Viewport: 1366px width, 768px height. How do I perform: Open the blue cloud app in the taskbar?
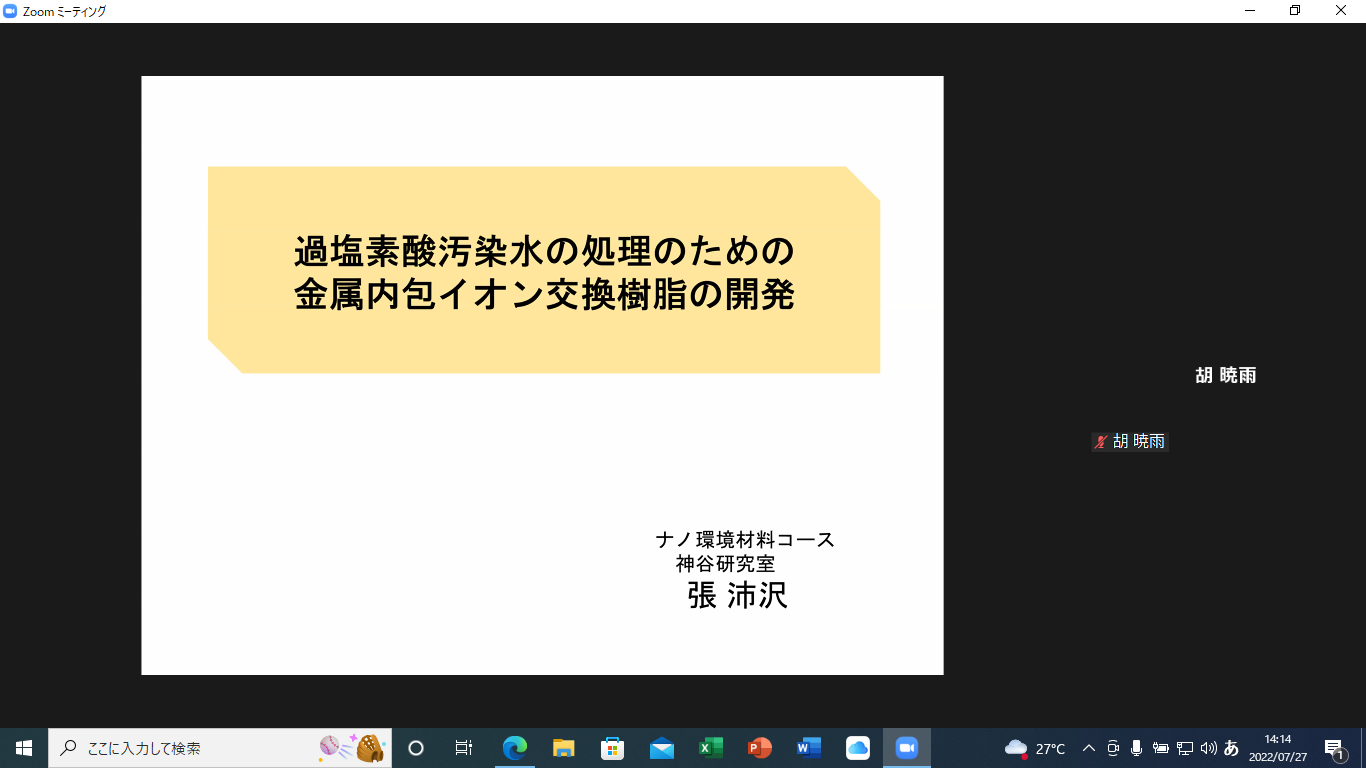tap(857, 748)
